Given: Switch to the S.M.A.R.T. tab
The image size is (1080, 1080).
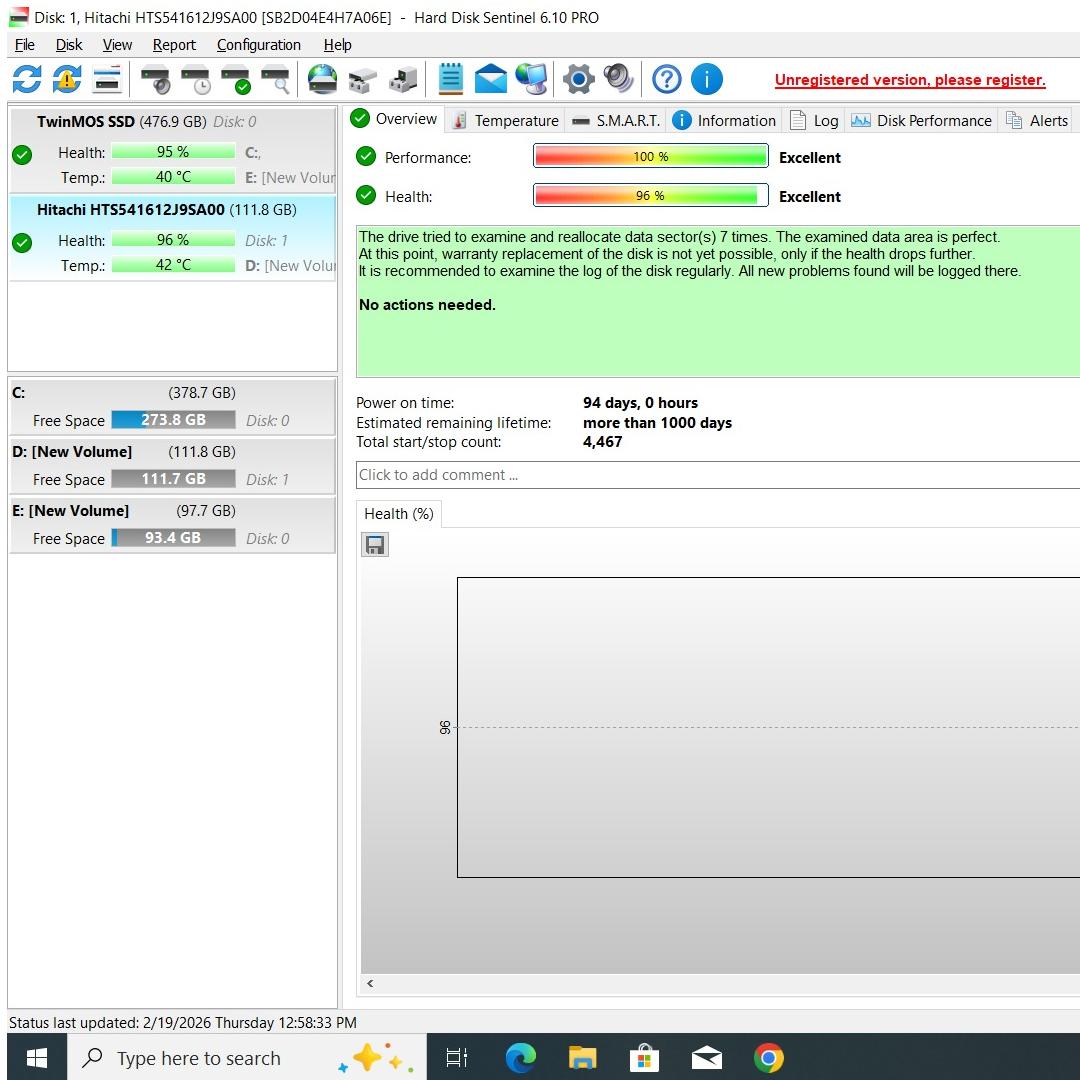Looking at the screenshot, I should [x=616, y=120].
